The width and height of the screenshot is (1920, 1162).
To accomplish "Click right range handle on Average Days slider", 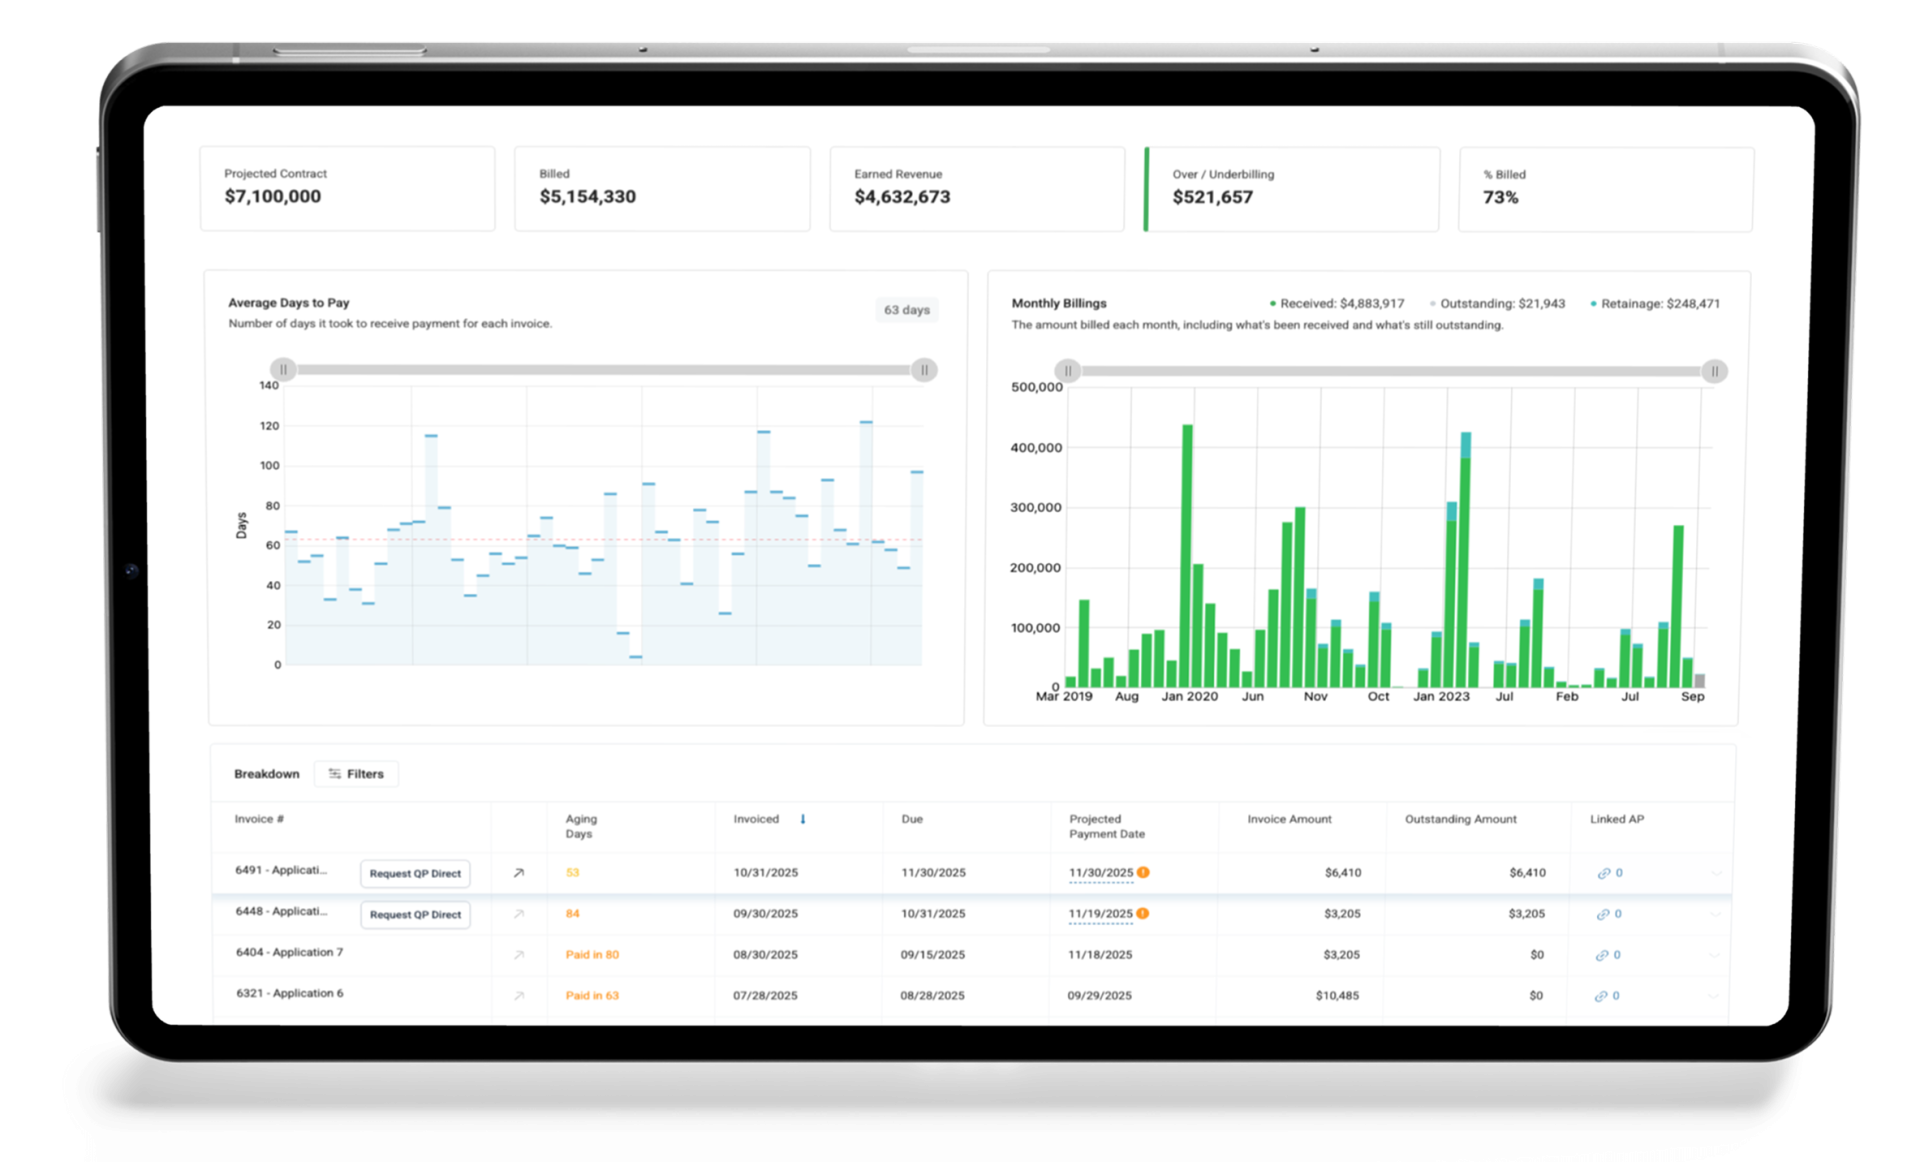I will click(924, 370).
